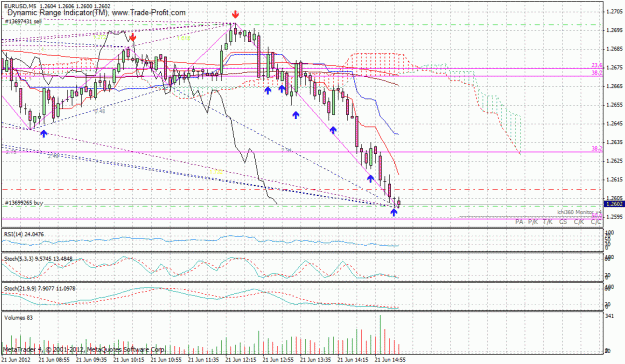Click the 21 Jun 12:55 time label
The image size is (625, 364).
point(278,360)
